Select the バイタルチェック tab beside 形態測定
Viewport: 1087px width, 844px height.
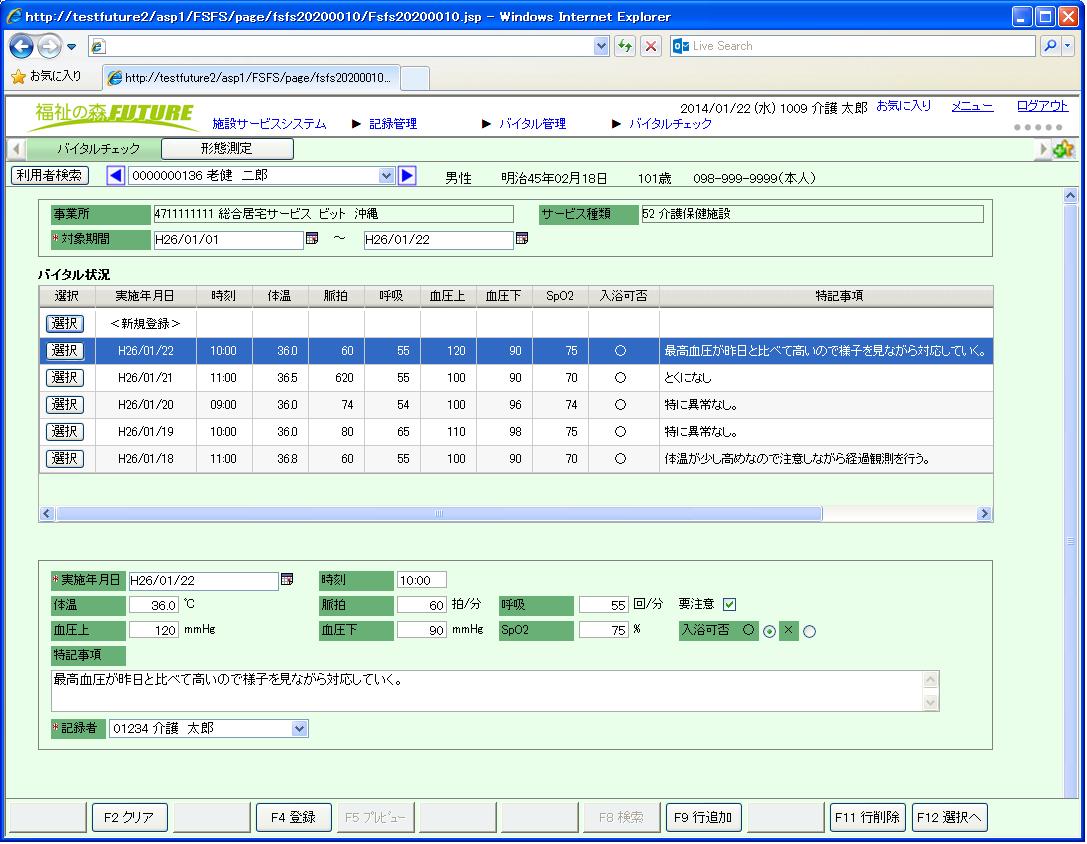pos(98,148)
